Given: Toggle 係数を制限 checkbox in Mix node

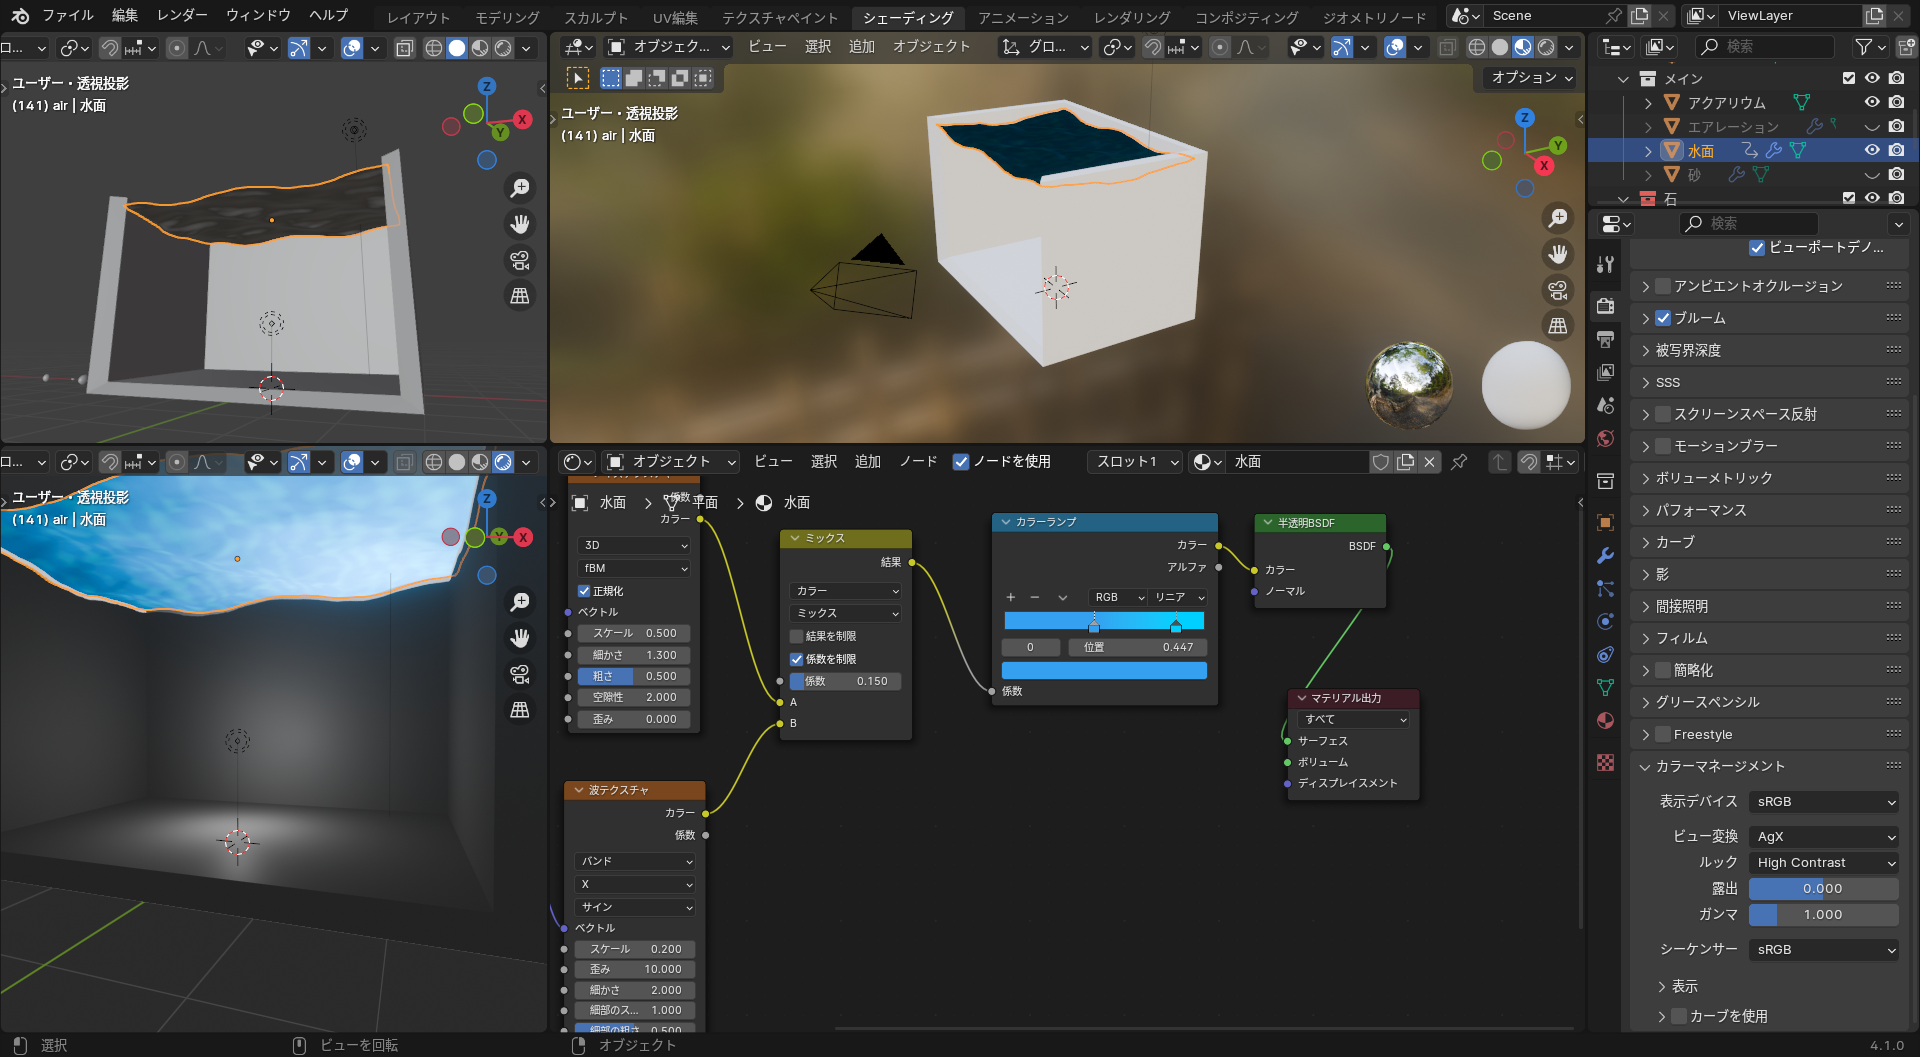Looking at the screenshot, I should click(797, 659).
